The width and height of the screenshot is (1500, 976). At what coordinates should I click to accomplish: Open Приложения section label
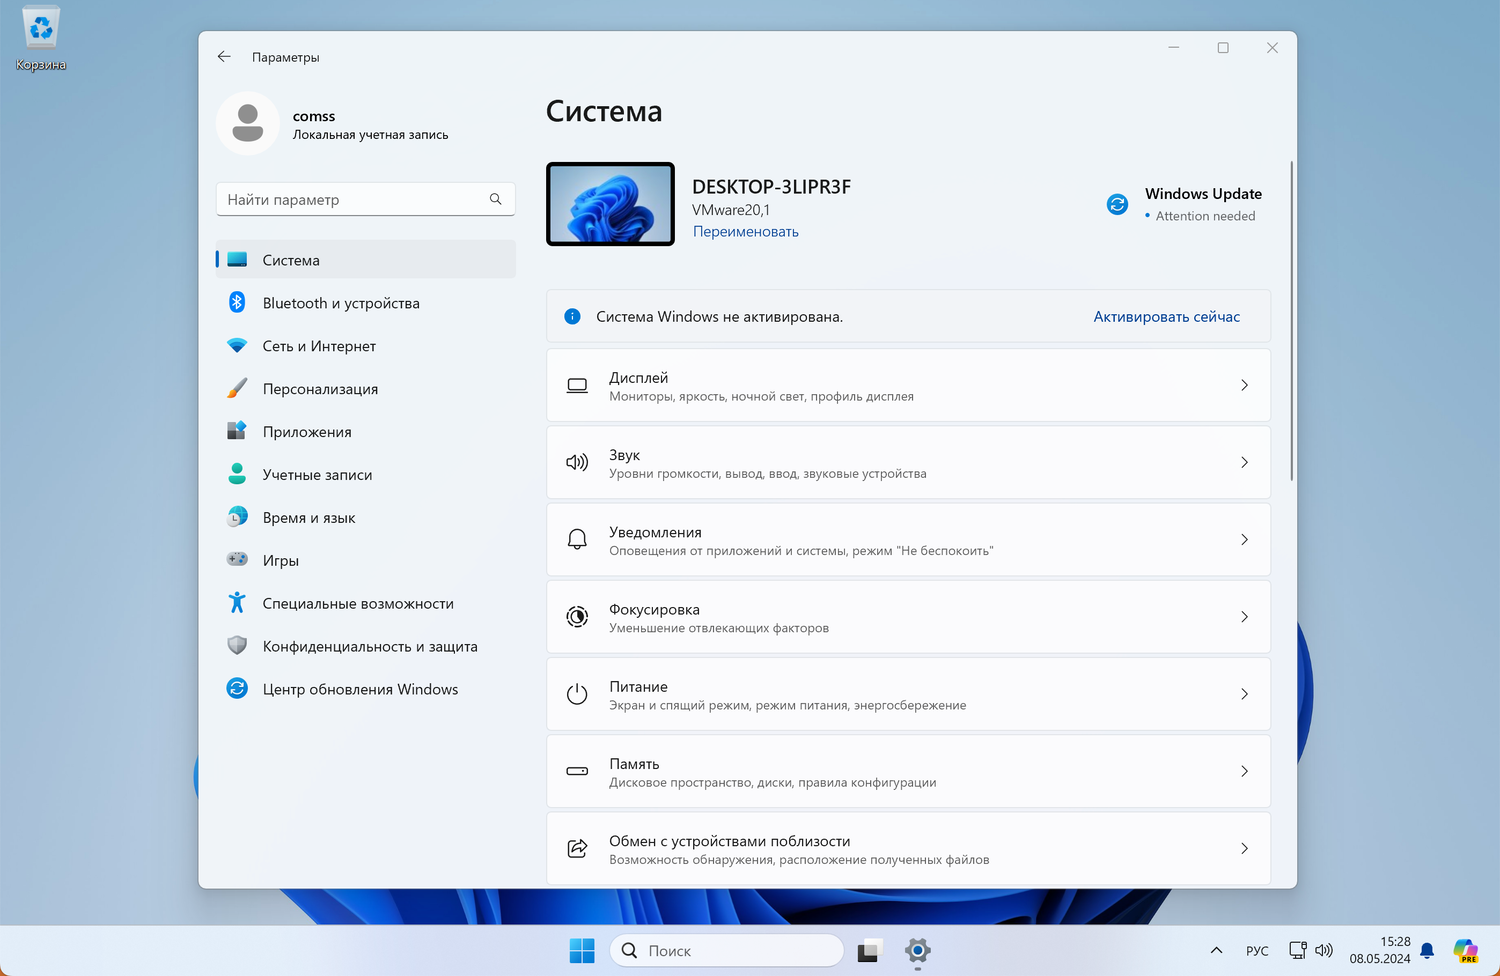[307, 432]
